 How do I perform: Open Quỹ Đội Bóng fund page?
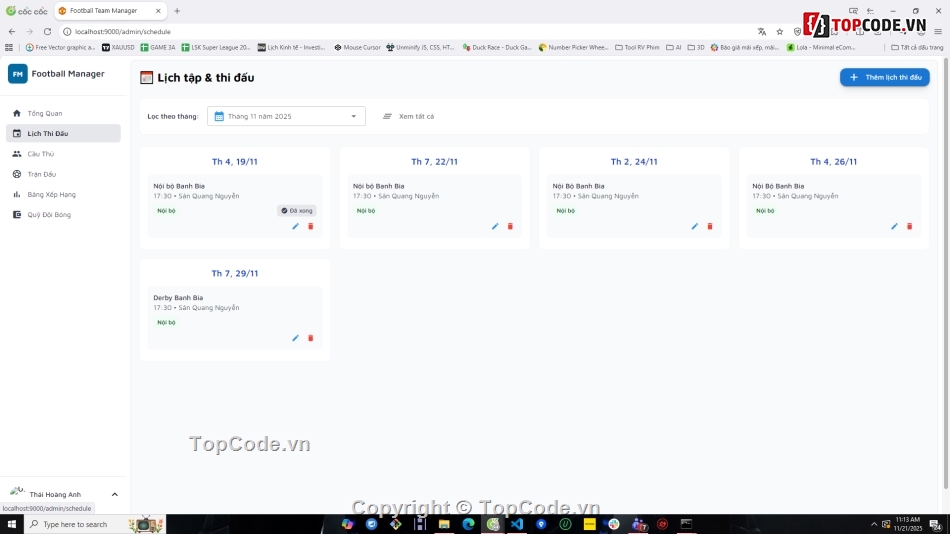63,215
